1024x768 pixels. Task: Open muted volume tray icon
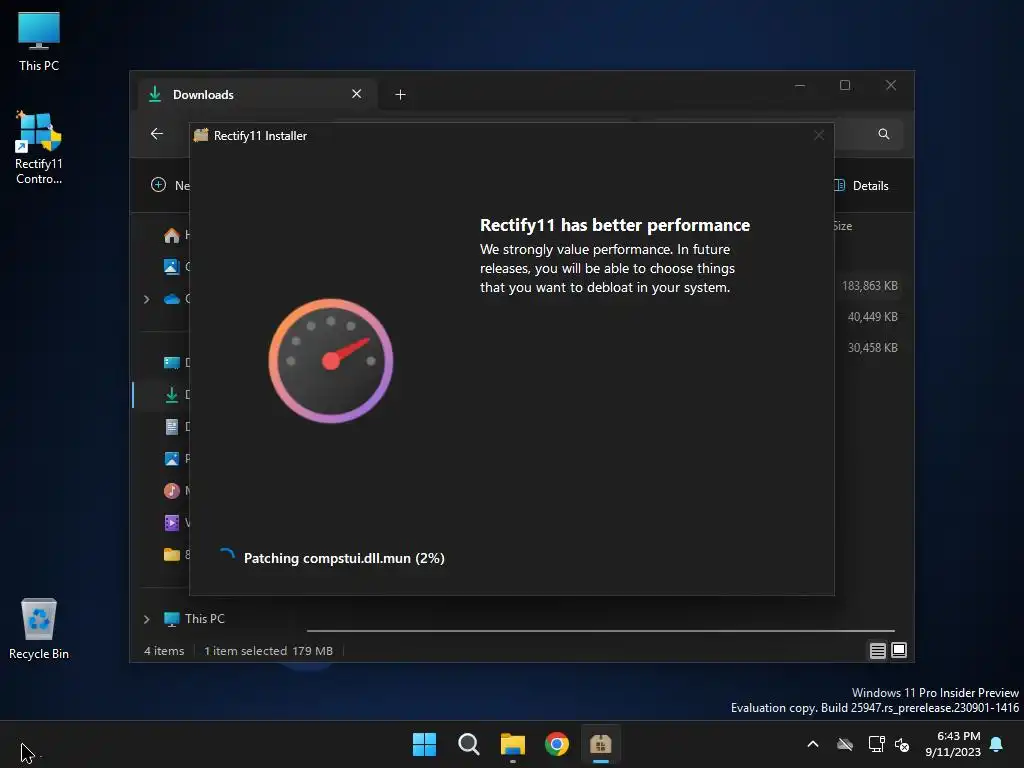pos(902,744)
